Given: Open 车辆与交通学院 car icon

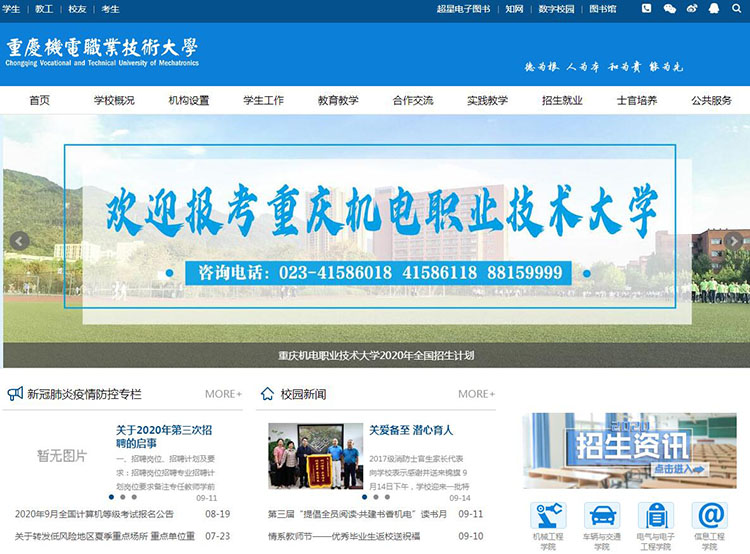Looking at the screenshot, I should coord(602,515).
